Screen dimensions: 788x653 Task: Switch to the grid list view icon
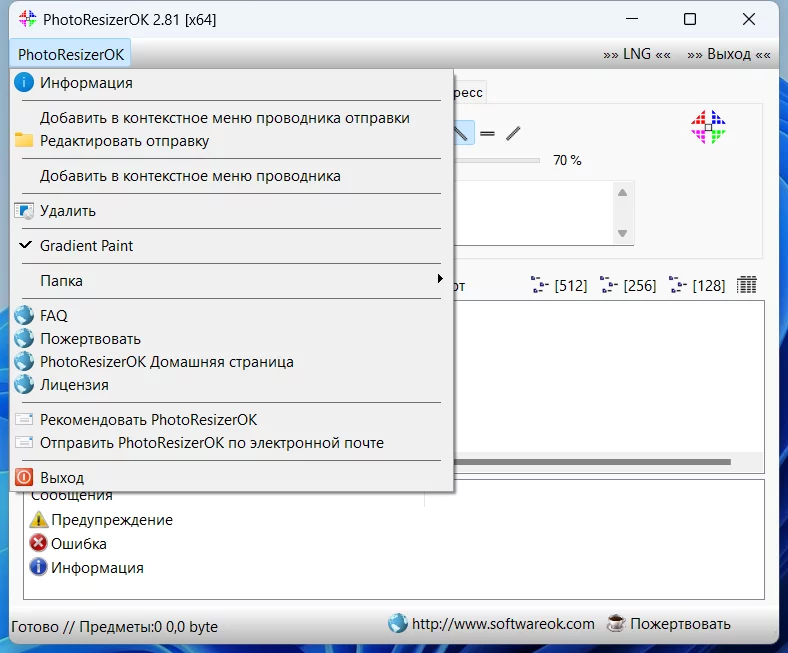(746, 285)
